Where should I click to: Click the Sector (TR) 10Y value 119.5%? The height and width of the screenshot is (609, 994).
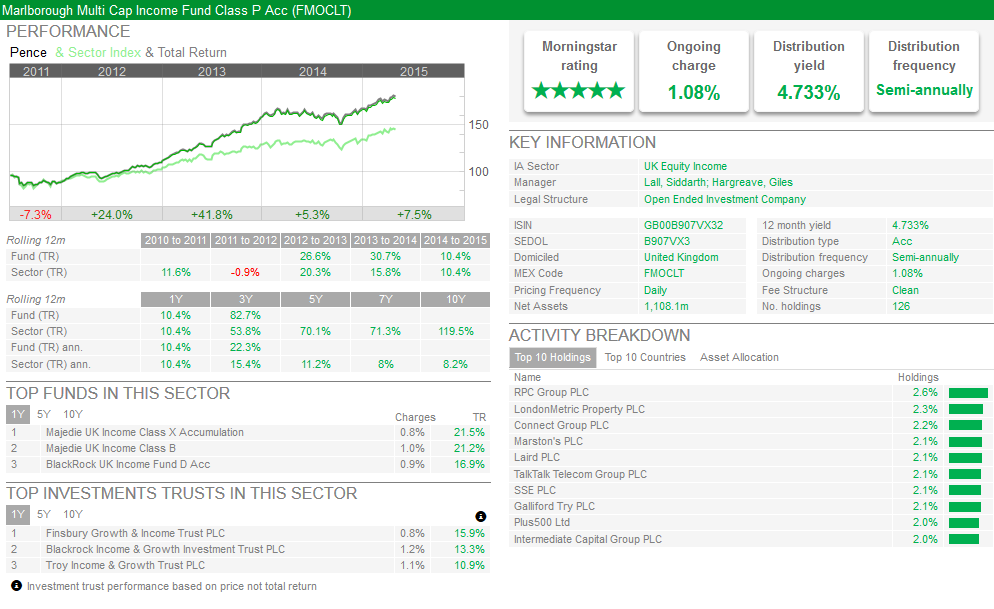tap(456, 331)
